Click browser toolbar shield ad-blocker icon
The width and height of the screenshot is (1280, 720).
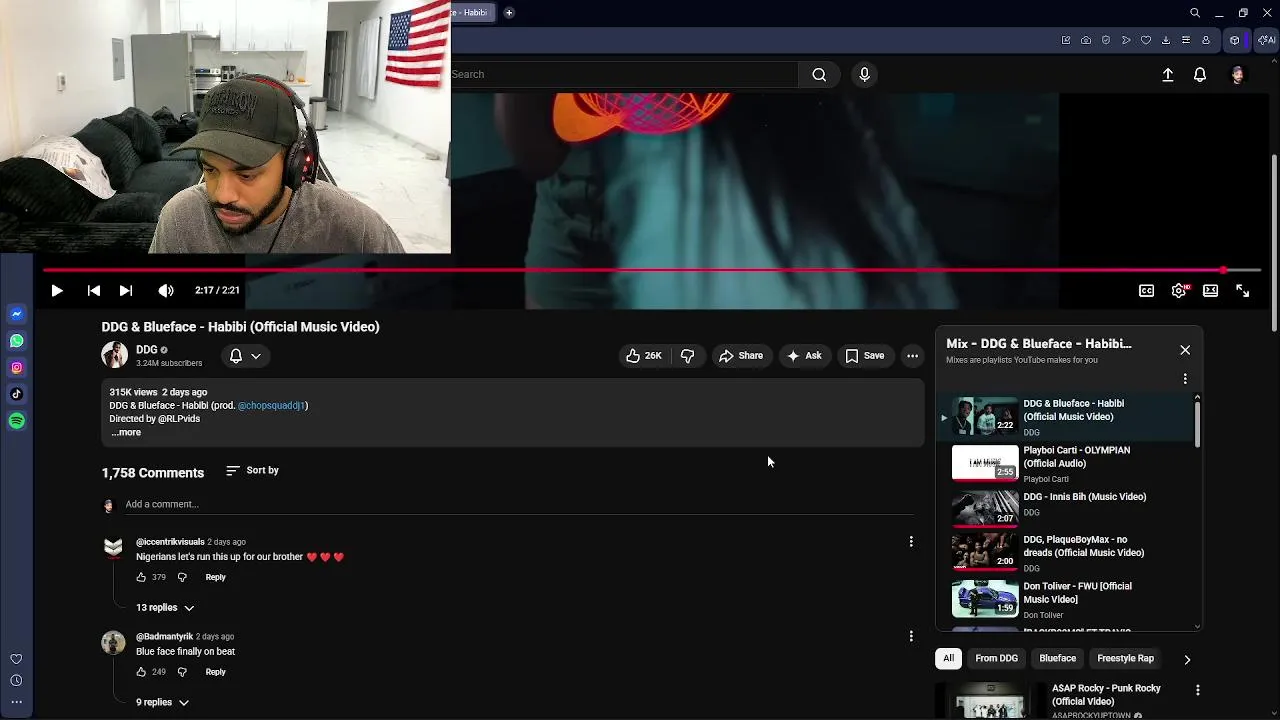(x=1106, y=40)
